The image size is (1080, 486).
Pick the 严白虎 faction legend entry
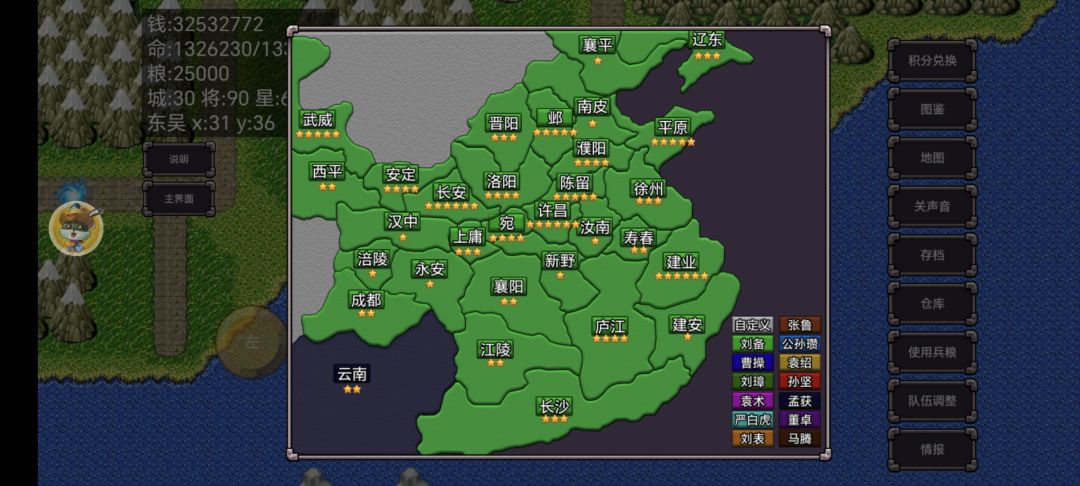(752, 419)
